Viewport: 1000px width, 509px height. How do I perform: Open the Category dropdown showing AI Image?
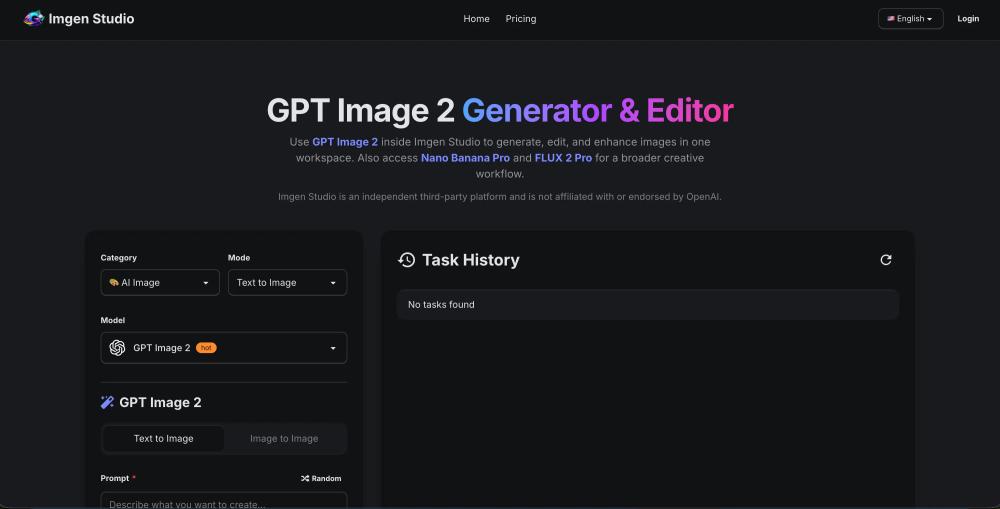pos(160,283)
